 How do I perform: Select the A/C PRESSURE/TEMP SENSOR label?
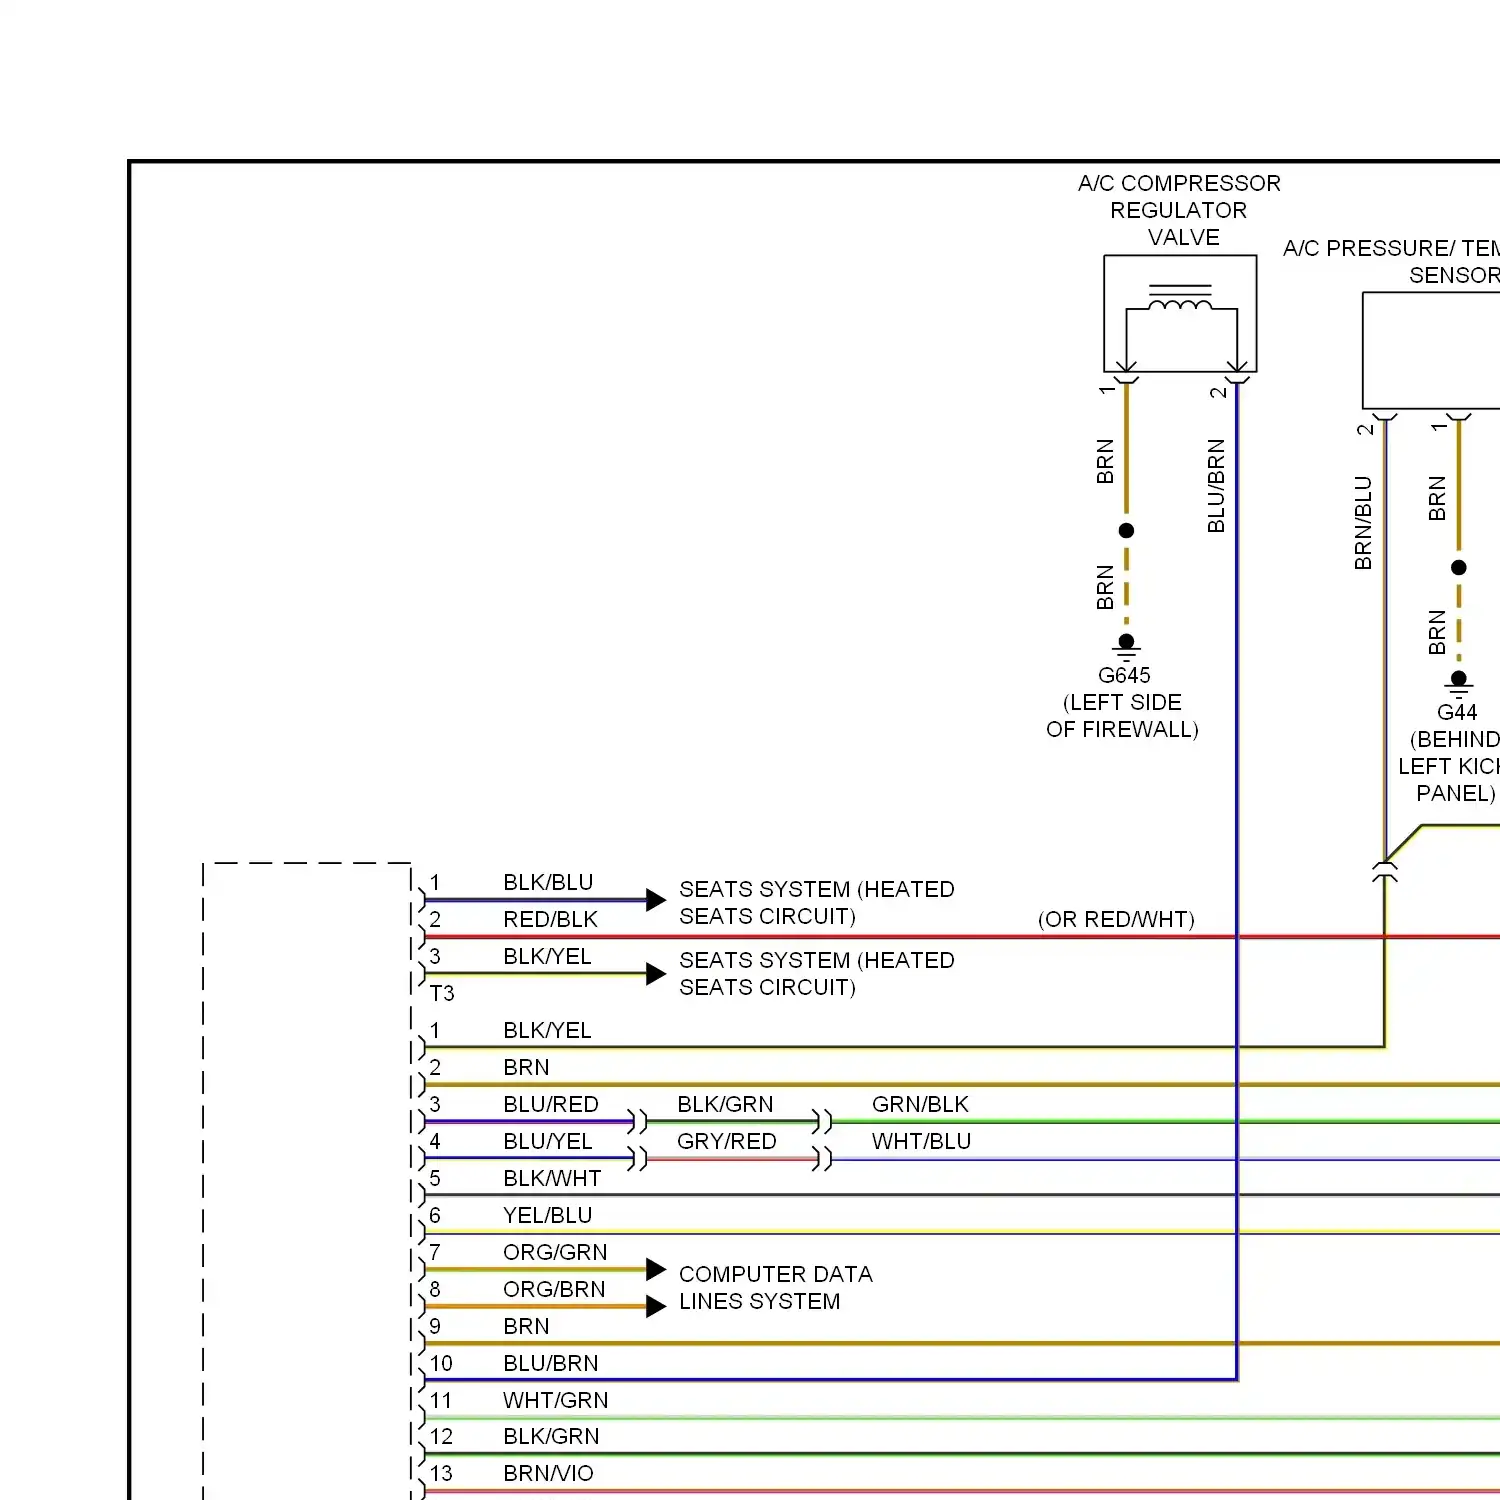[x=1391, y=261]
